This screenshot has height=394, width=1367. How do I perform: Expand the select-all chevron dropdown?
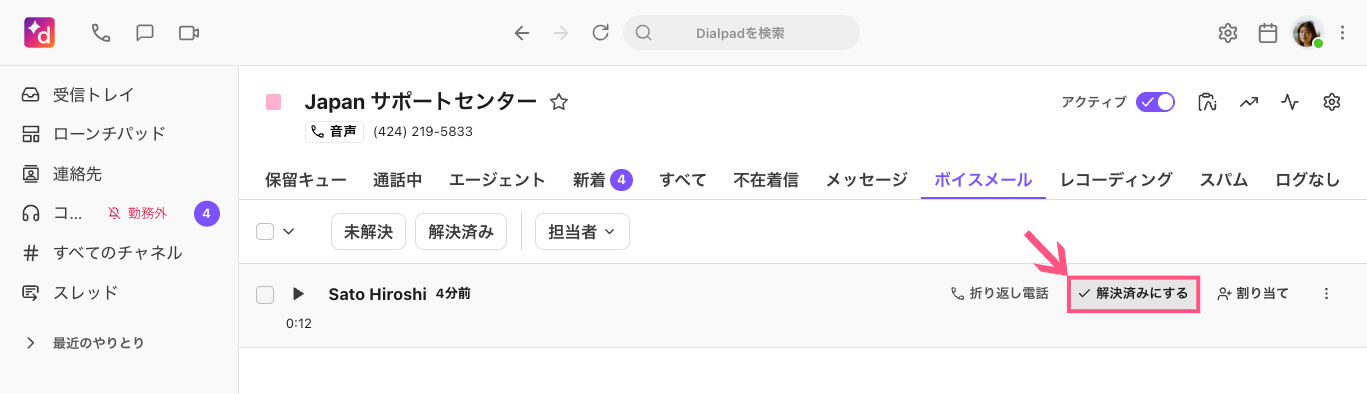pos(289,231)
